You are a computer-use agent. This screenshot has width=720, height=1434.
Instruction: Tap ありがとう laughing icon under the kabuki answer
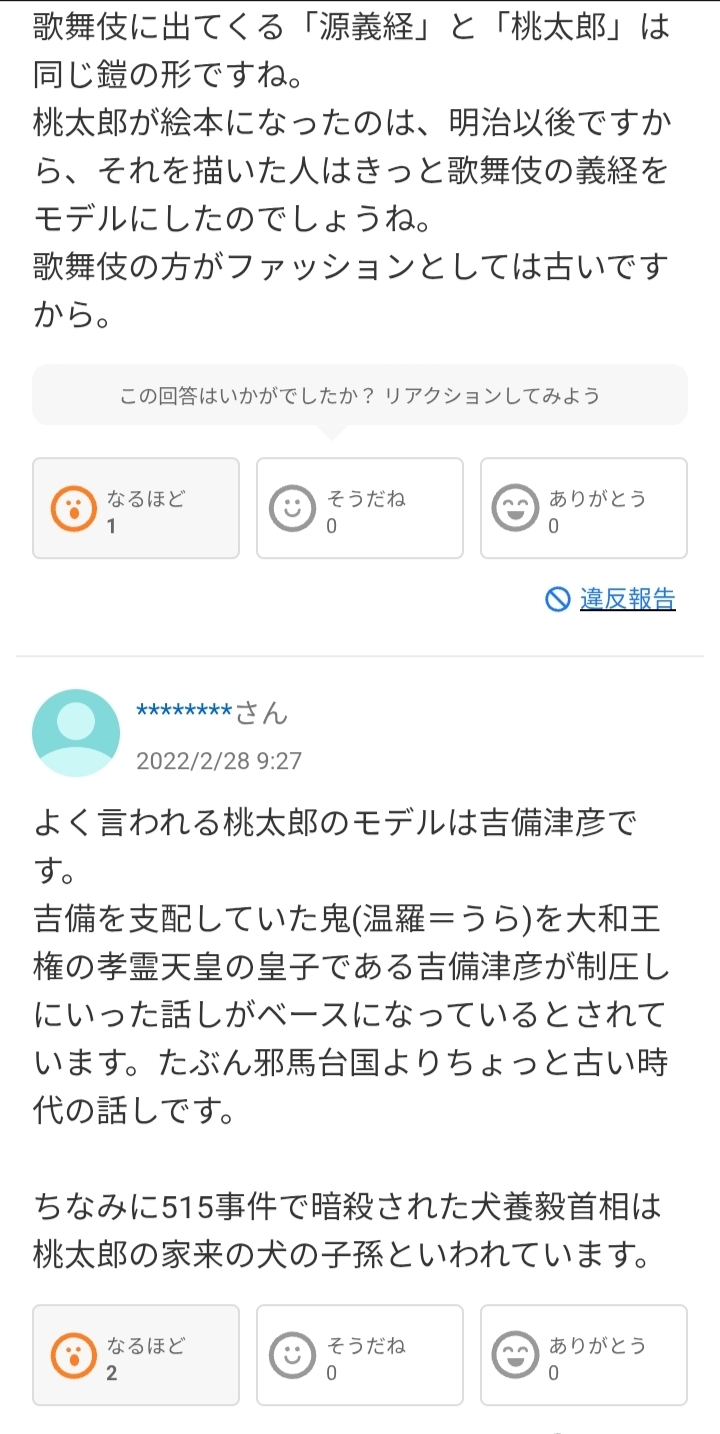tap(516, 509)
